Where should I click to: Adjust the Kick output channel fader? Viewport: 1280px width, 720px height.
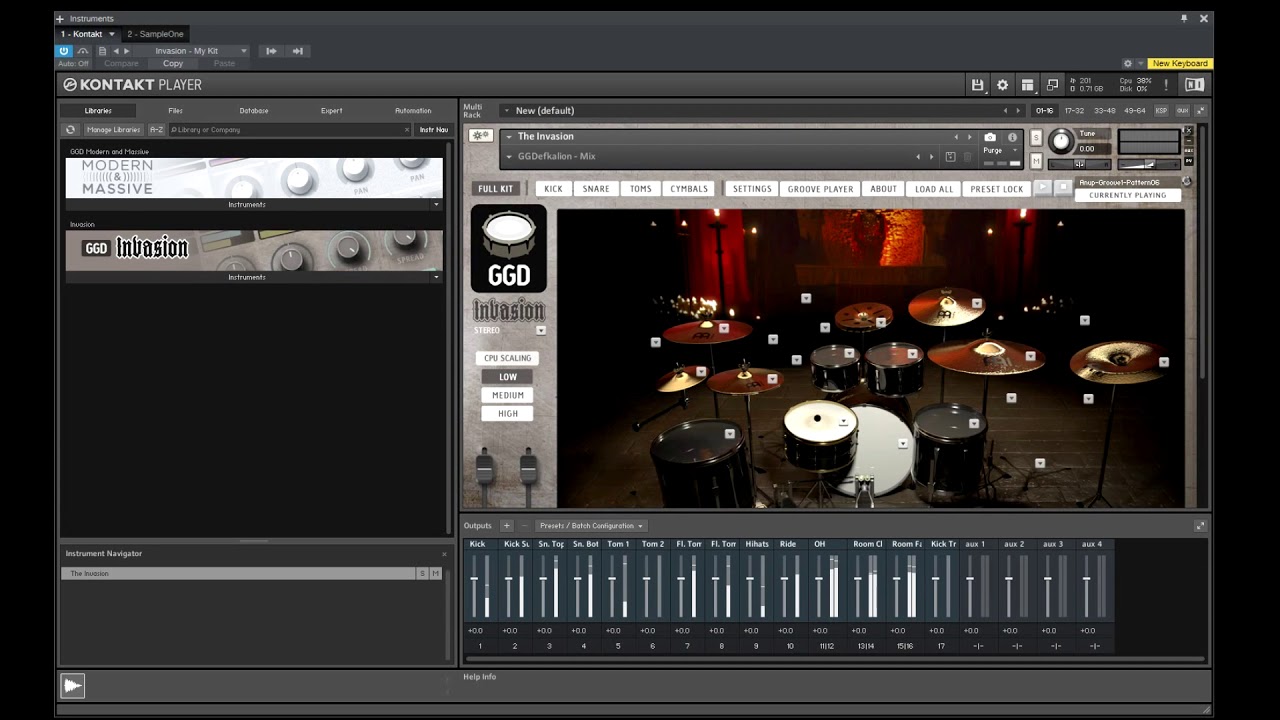pyautogui.click(x=475, y=580)
